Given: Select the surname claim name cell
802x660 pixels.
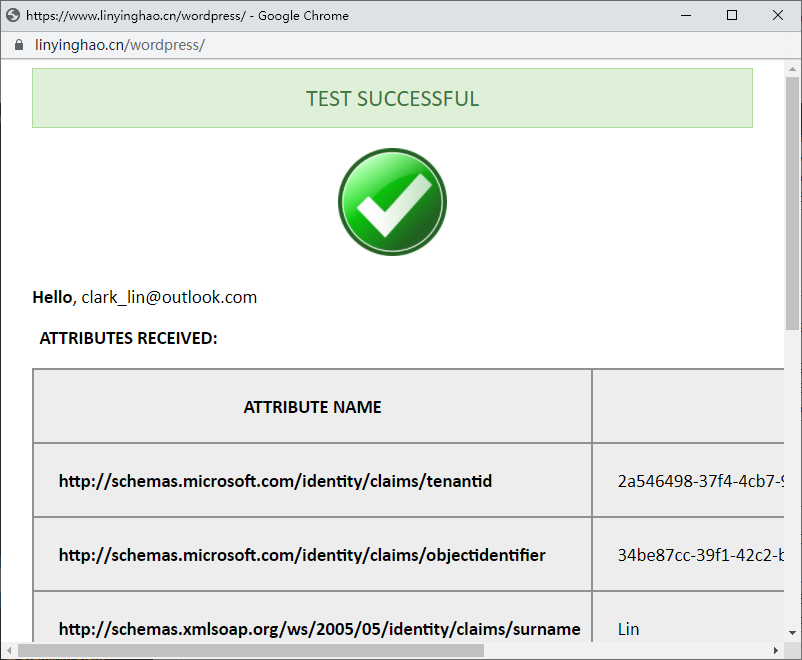Looking at the screenshot, I should tap(319, 629).
